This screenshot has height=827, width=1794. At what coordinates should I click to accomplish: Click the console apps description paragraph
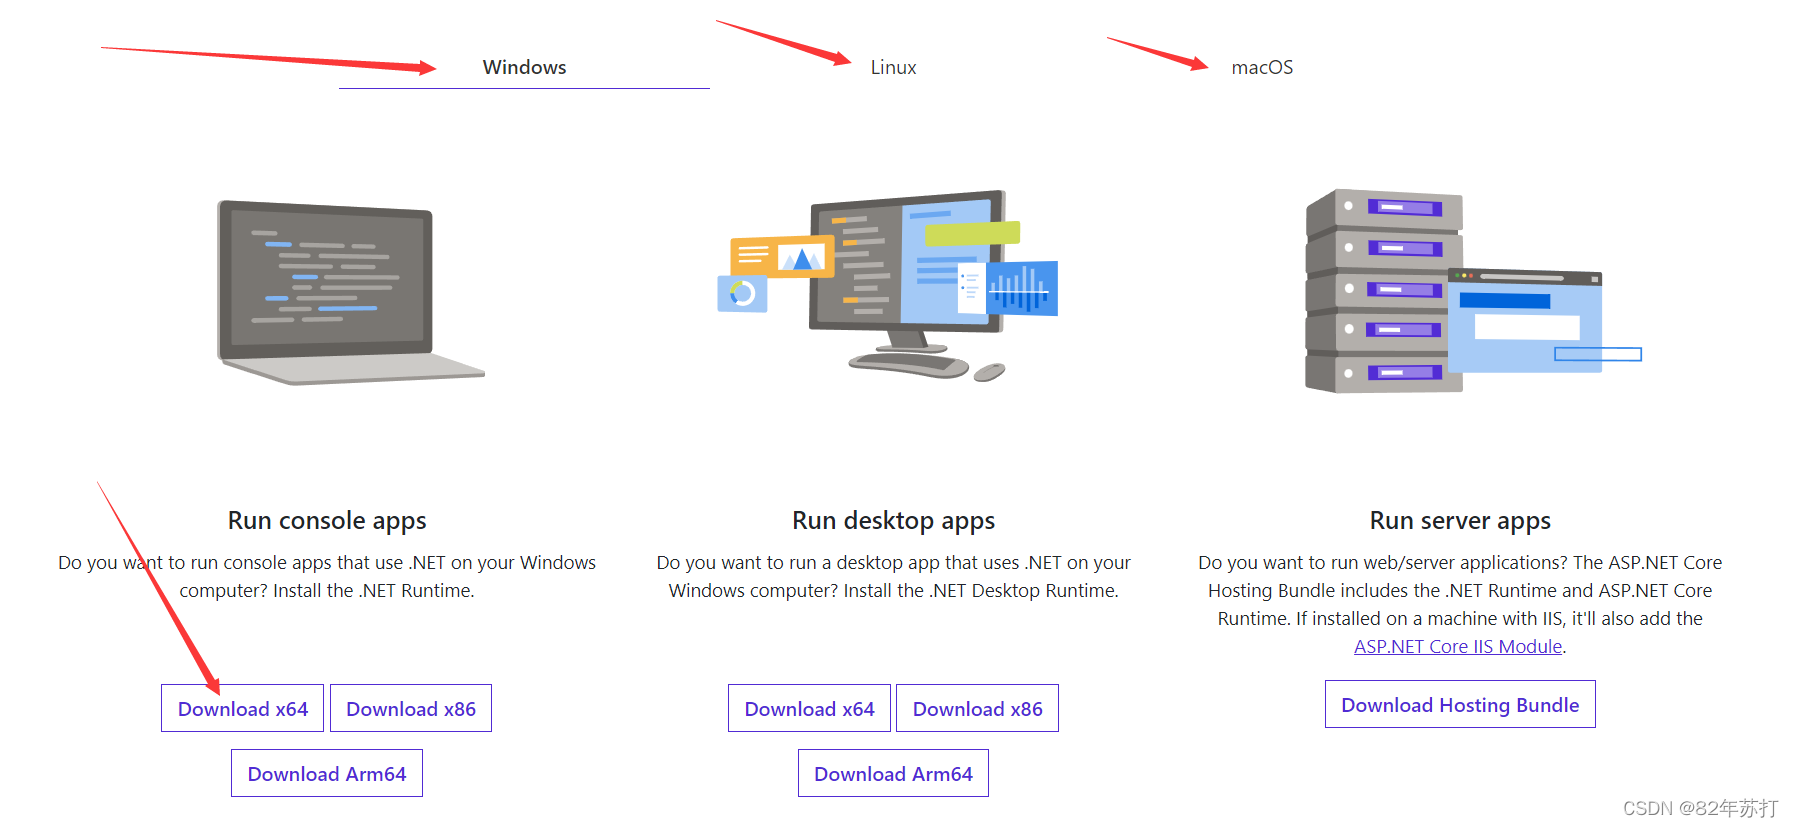coord(327,576)
